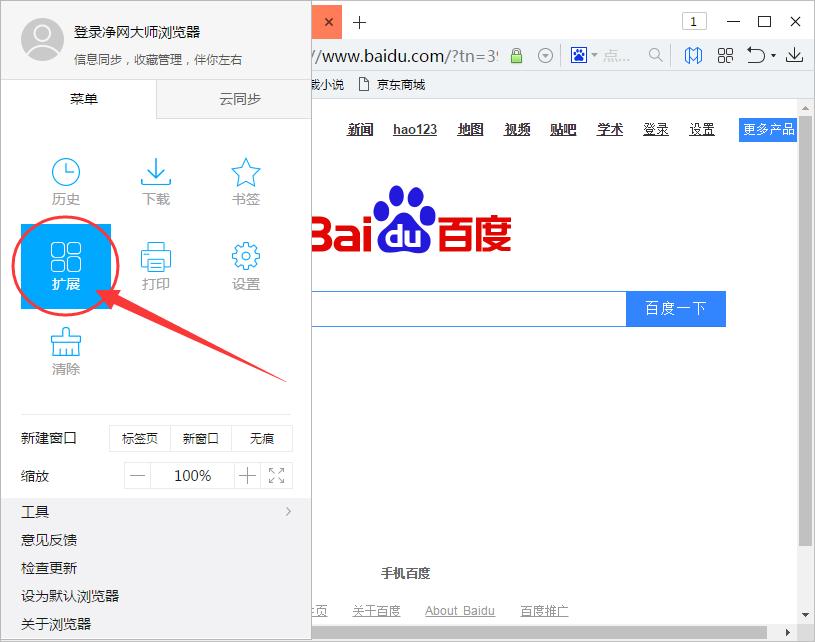The height and width of the screenshot is (642, 815).
Task: Click the toolbar download arrow icon
Action: [x=795, y=55]
